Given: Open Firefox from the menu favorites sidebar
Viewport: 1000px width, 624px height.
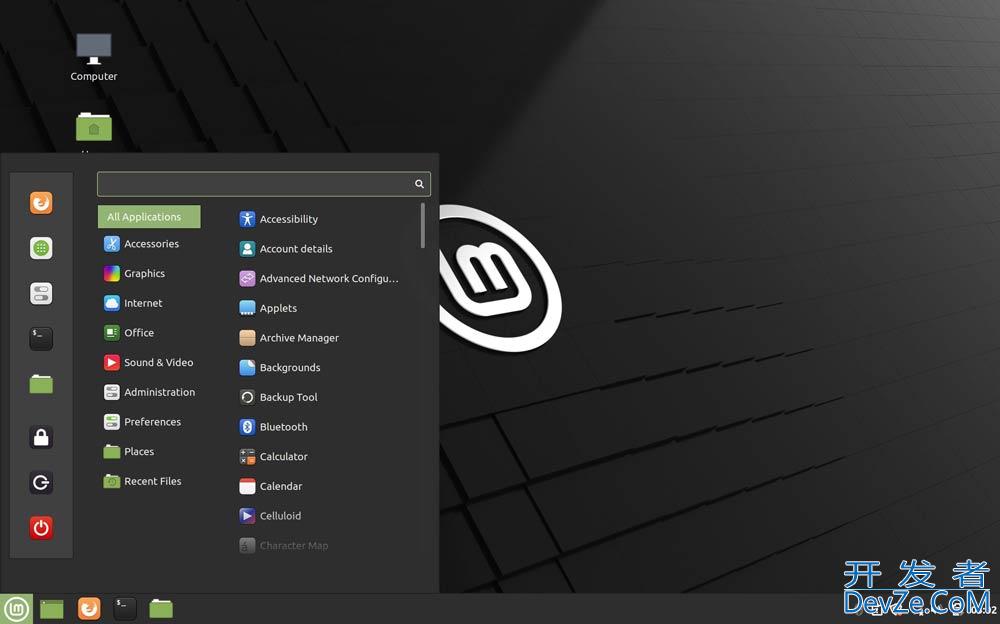Looking at the screenshot, I should pyautogui.click(x=41, y=203).
